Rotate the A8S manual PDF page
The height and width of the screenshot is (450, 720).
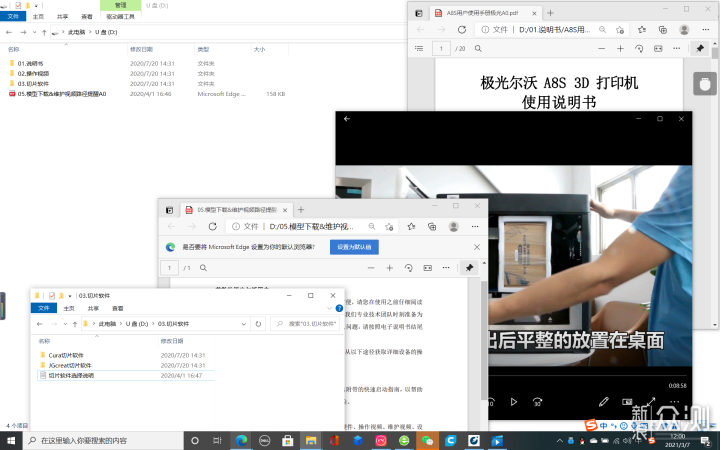point(639,48)
